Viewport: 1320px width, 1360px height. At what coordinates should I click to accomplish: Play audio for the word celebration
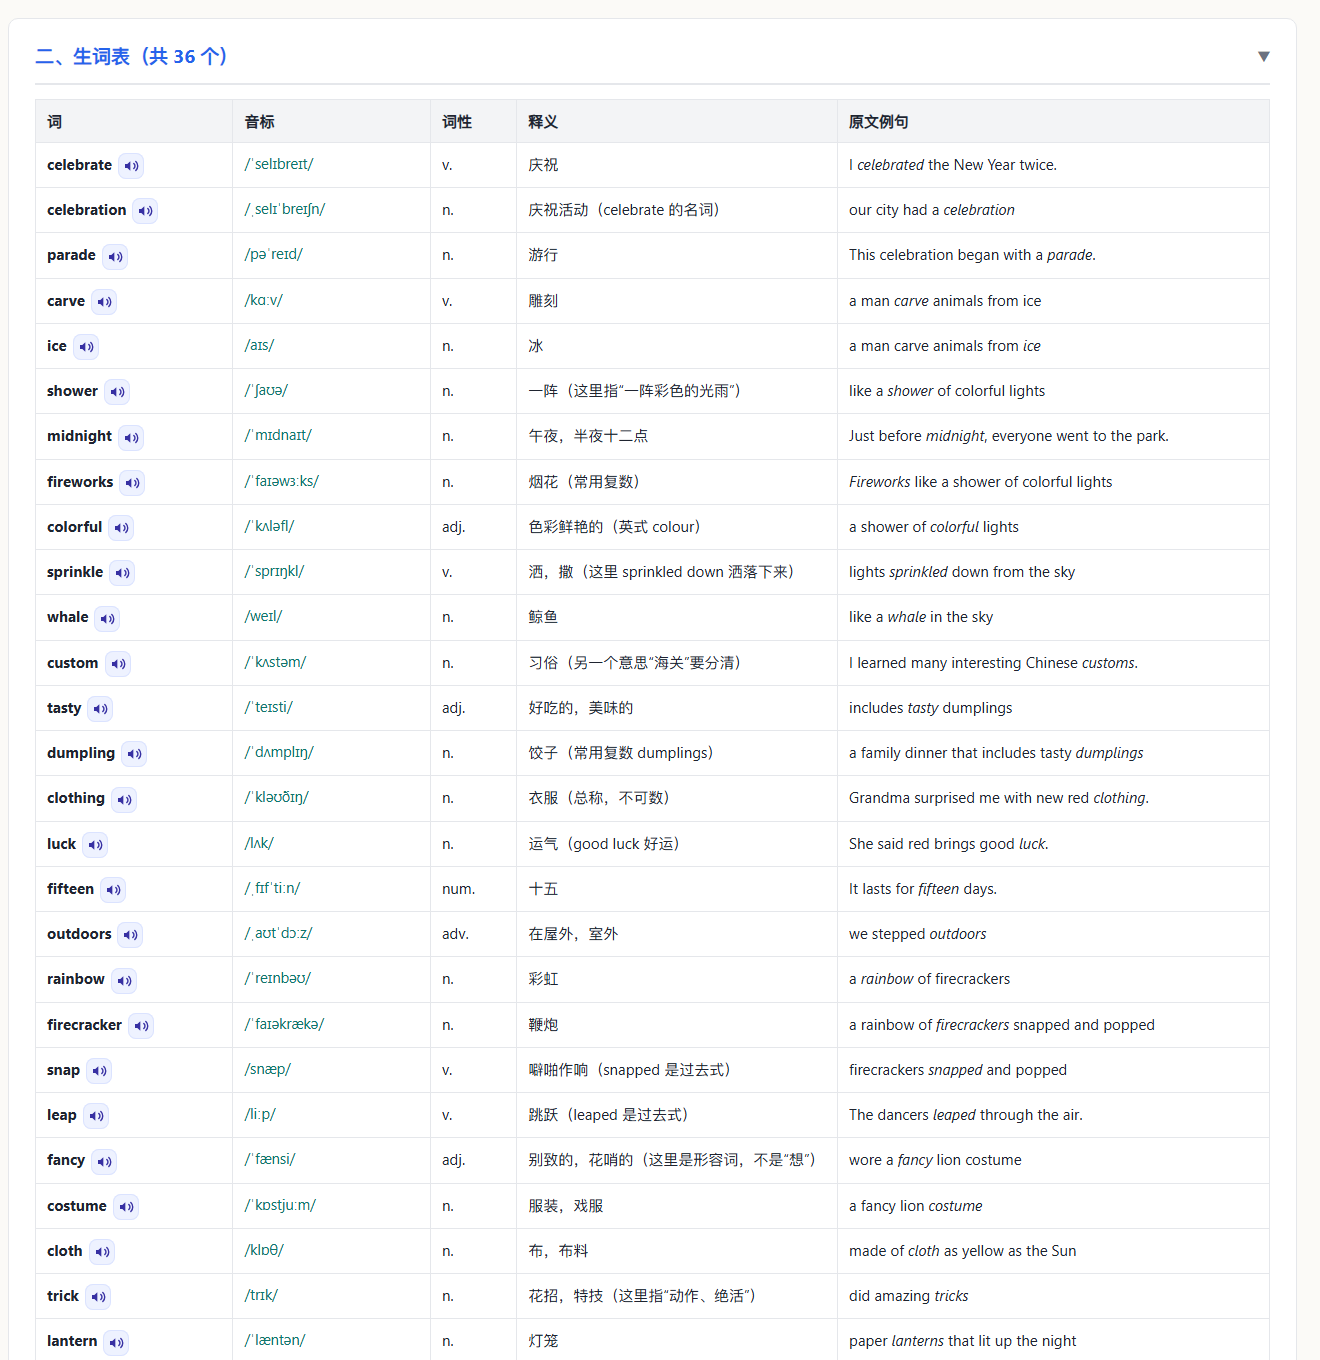(145, 211)
